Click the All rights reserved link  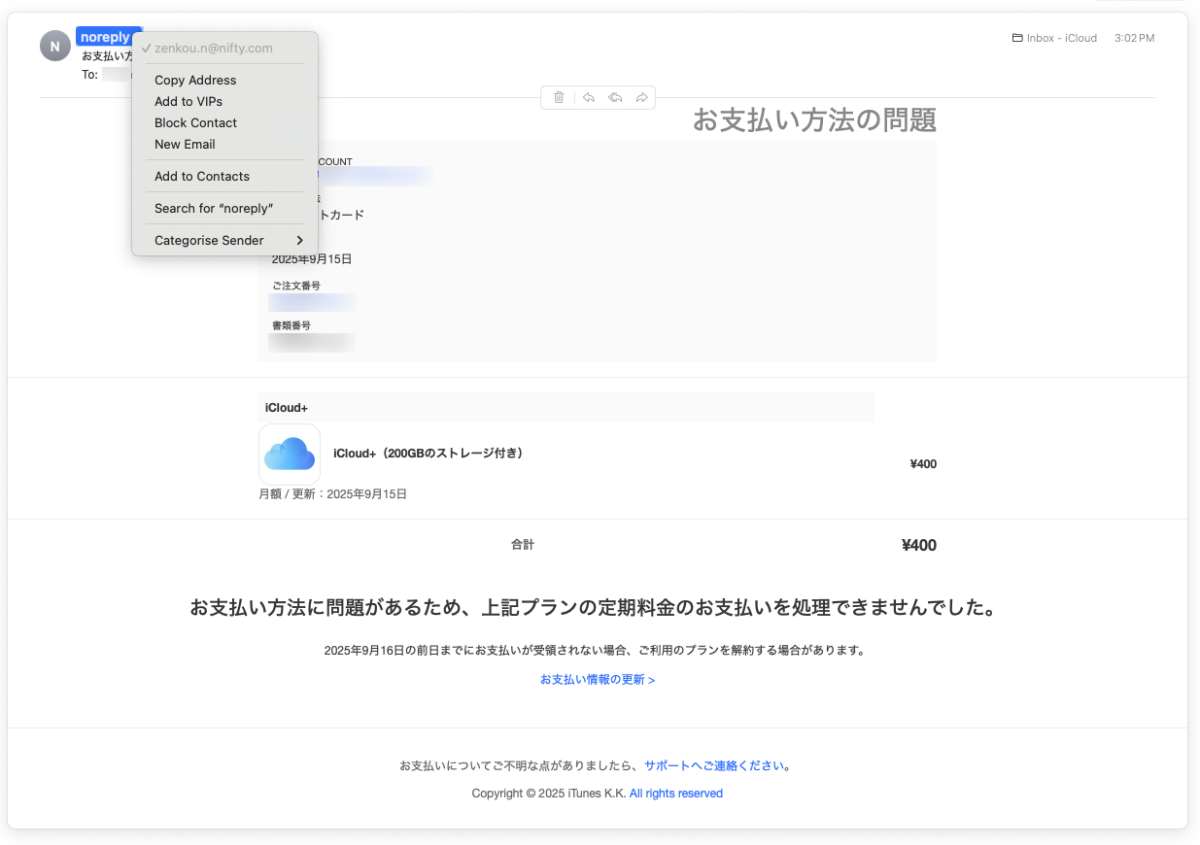point(676,793)
